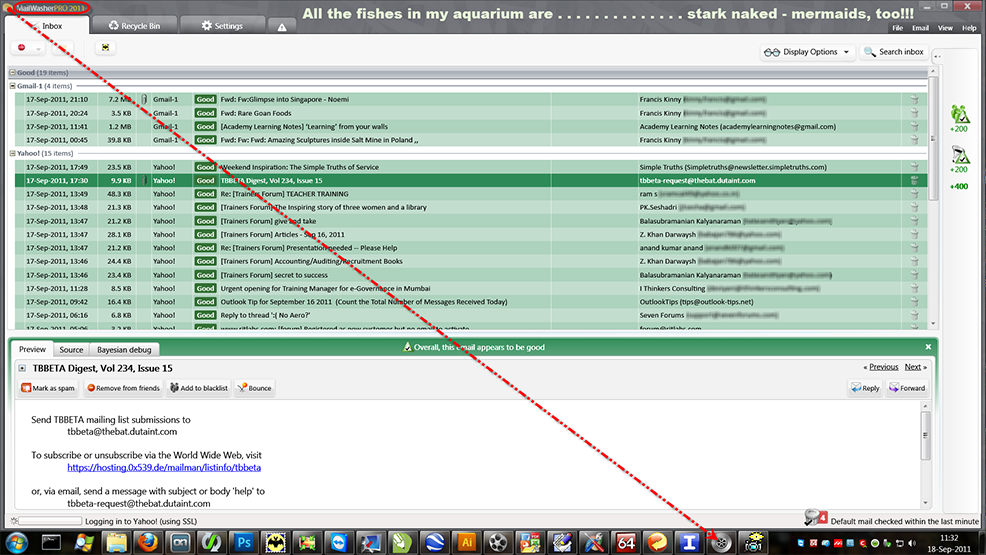Screen dimensions: 986x555
Task: Select the Inbox tab
Action: click(x=46, y=26)
